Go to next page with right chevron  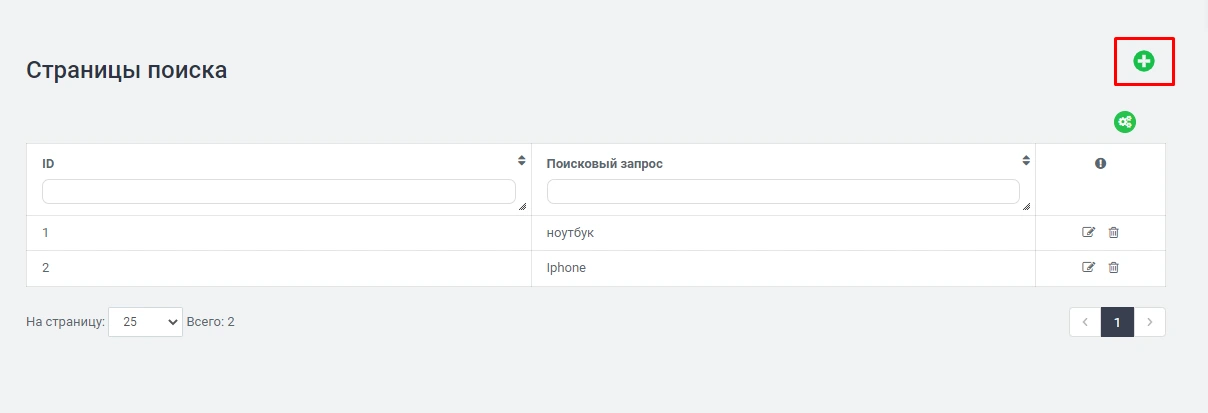pos(1150,322)
